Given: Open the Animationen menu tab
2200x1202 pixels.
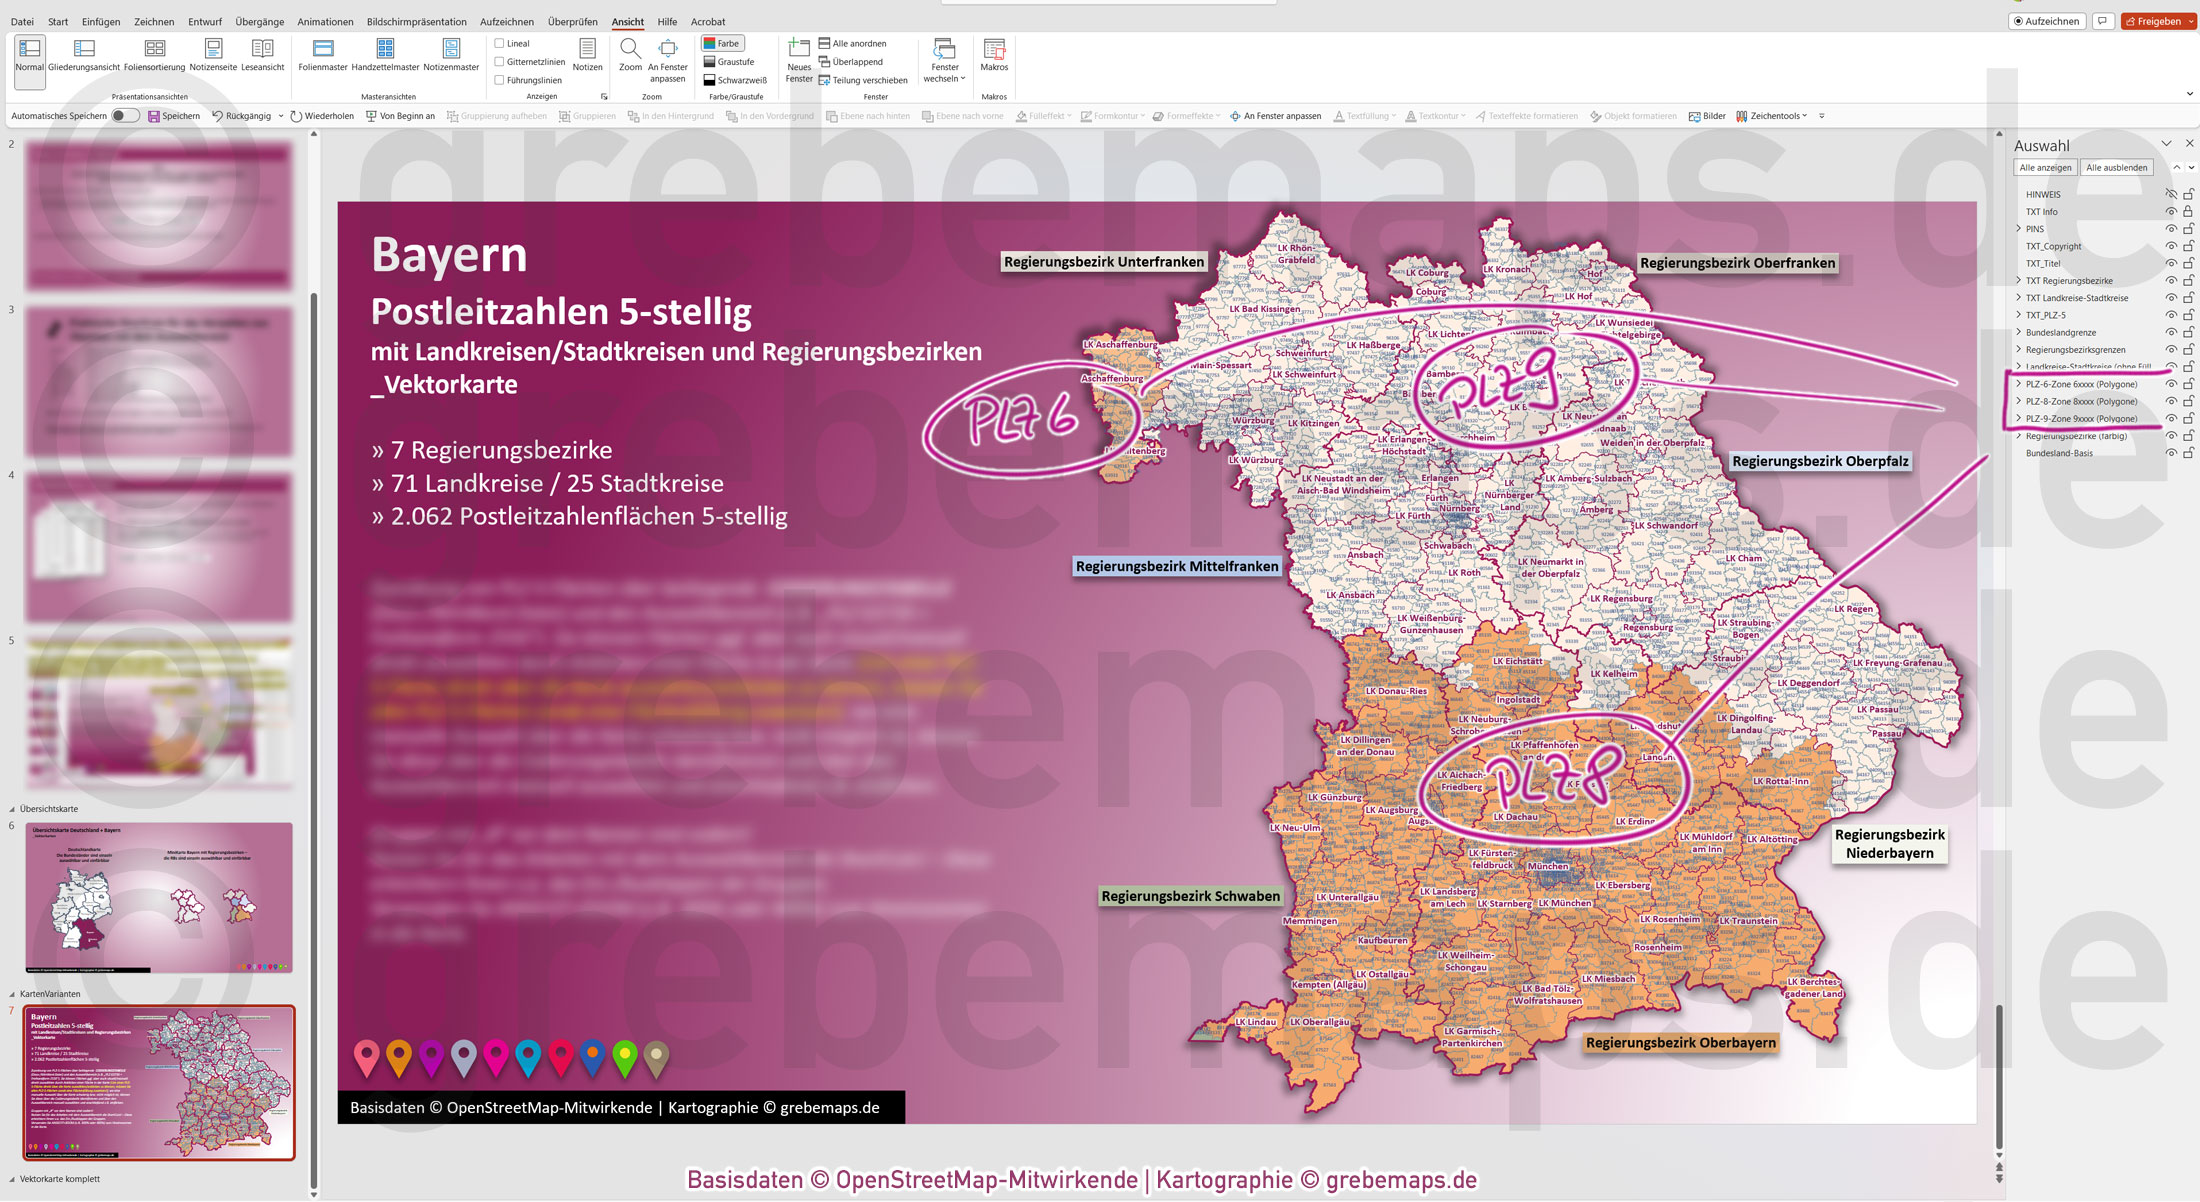Looking at the screenshot, I should point(325,21).
